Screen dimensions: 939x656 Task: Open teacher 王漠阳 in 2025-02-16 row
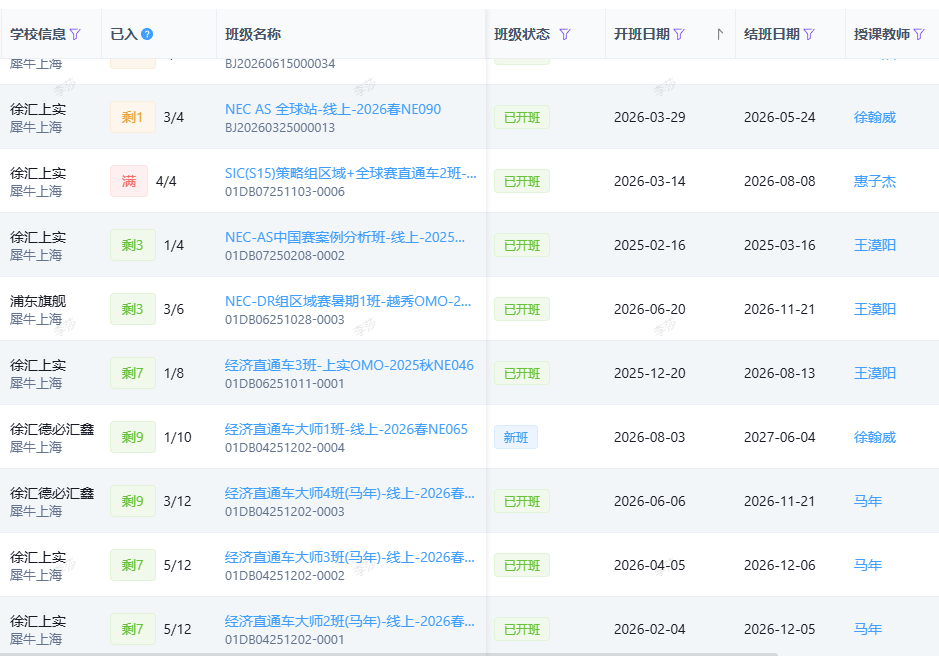(x=875, y=246)
